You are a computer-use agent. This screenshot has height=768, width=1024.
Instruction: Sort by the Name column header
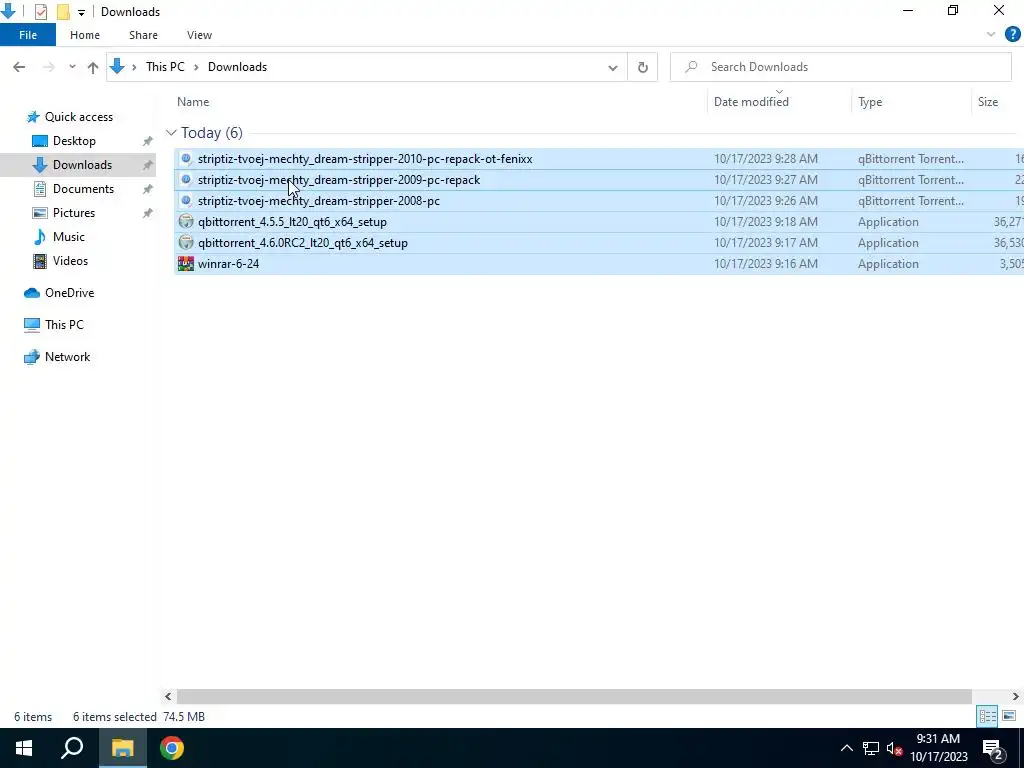[x=193, y=102]
